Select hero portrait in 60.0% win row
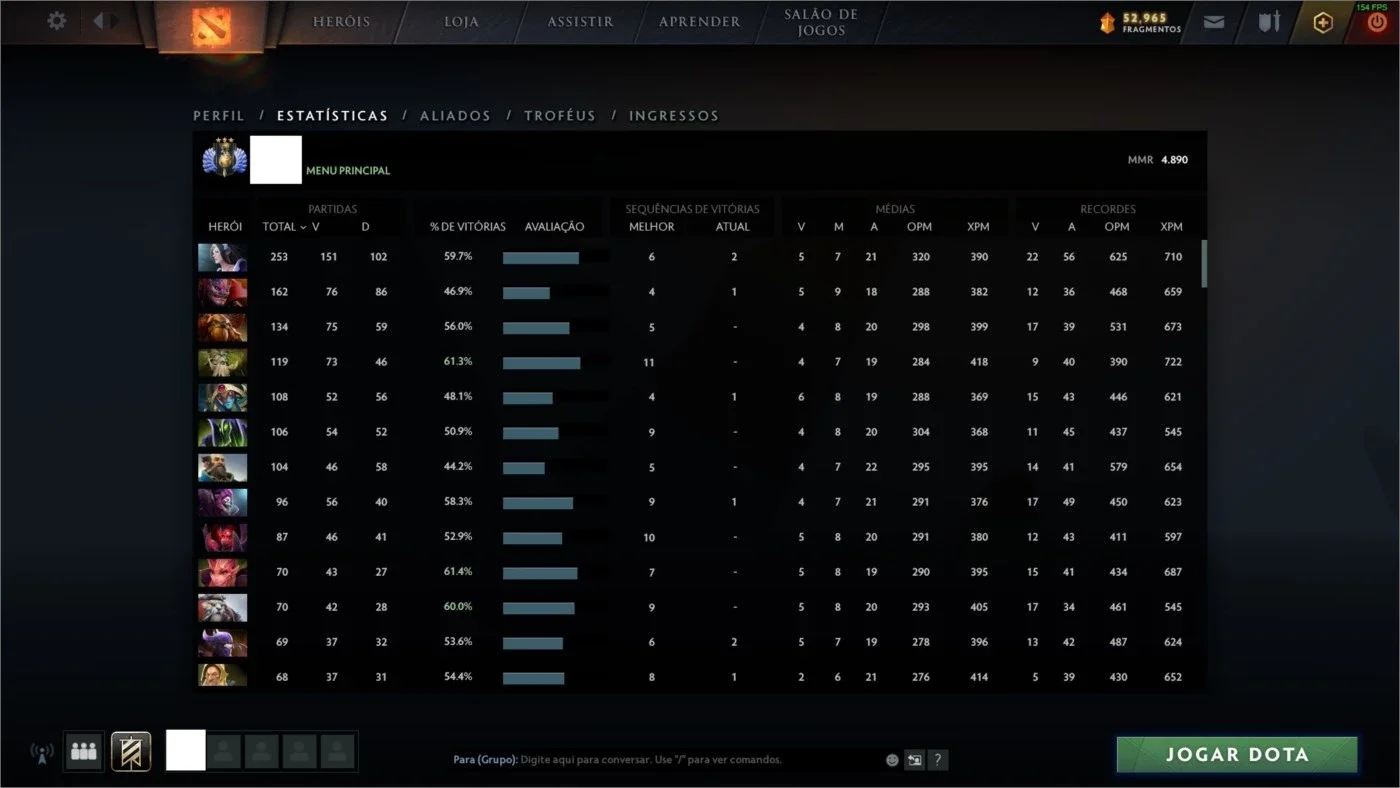This screenshot has width=1400, height=788. [222, 607]
